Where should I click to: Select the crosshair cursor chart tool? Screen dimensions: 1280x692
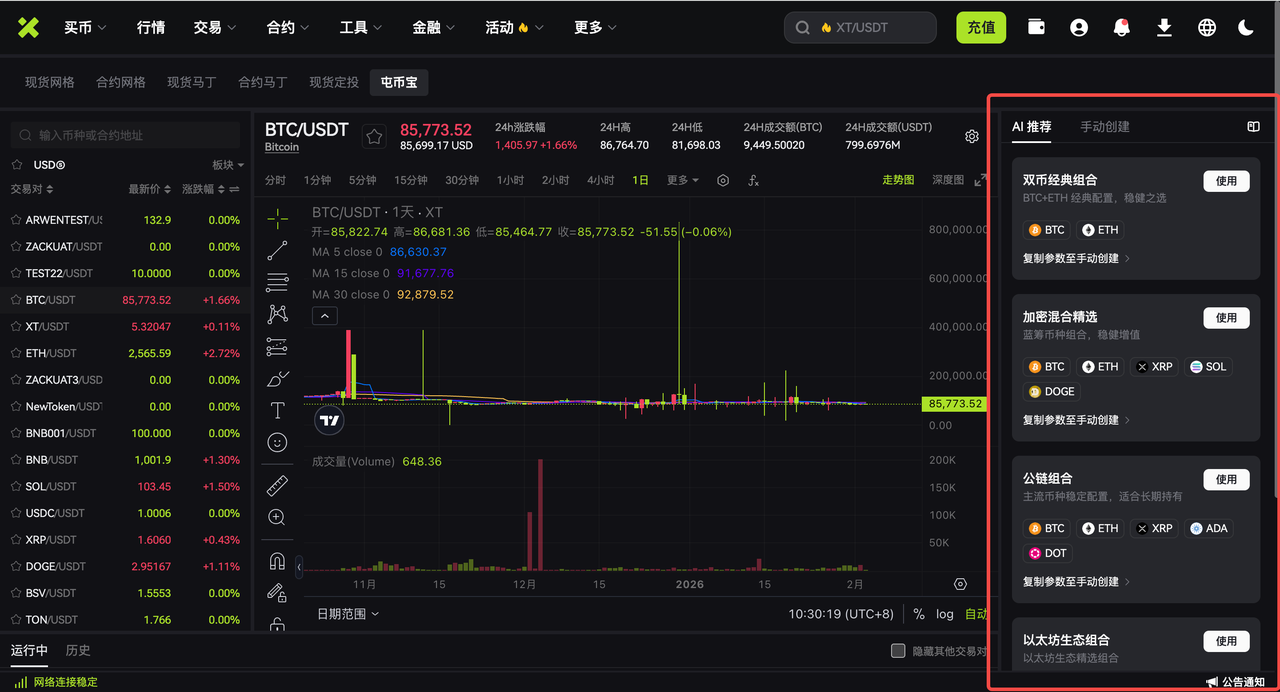pos(277,218)
